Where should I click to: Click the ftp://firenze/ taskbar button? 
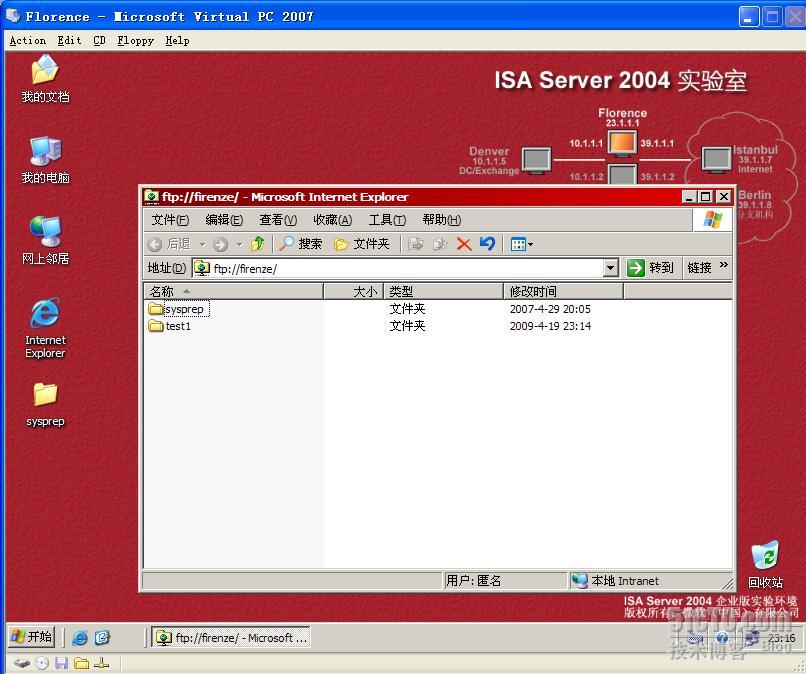click(x=231, y=637)
